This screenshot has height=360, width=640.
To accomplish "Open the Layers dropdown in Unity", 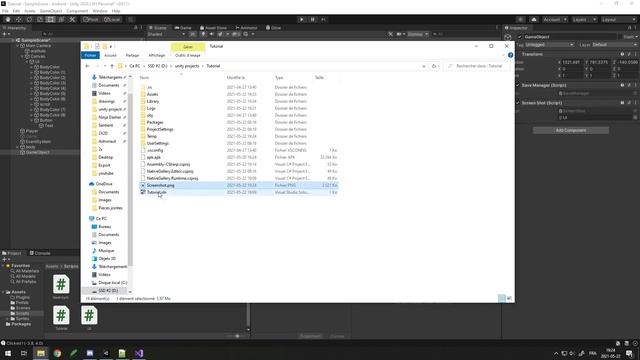I will [584, 20].
